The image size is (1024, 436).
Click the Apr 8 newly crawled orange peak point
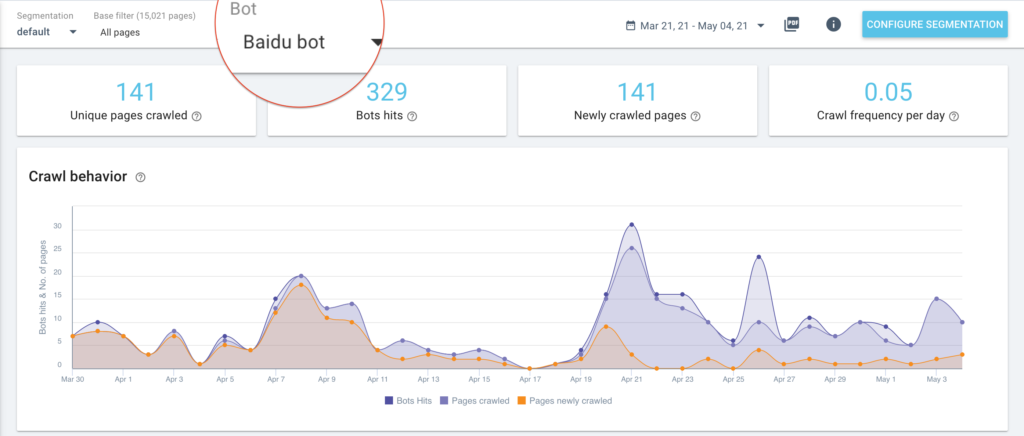pos(301,285)
